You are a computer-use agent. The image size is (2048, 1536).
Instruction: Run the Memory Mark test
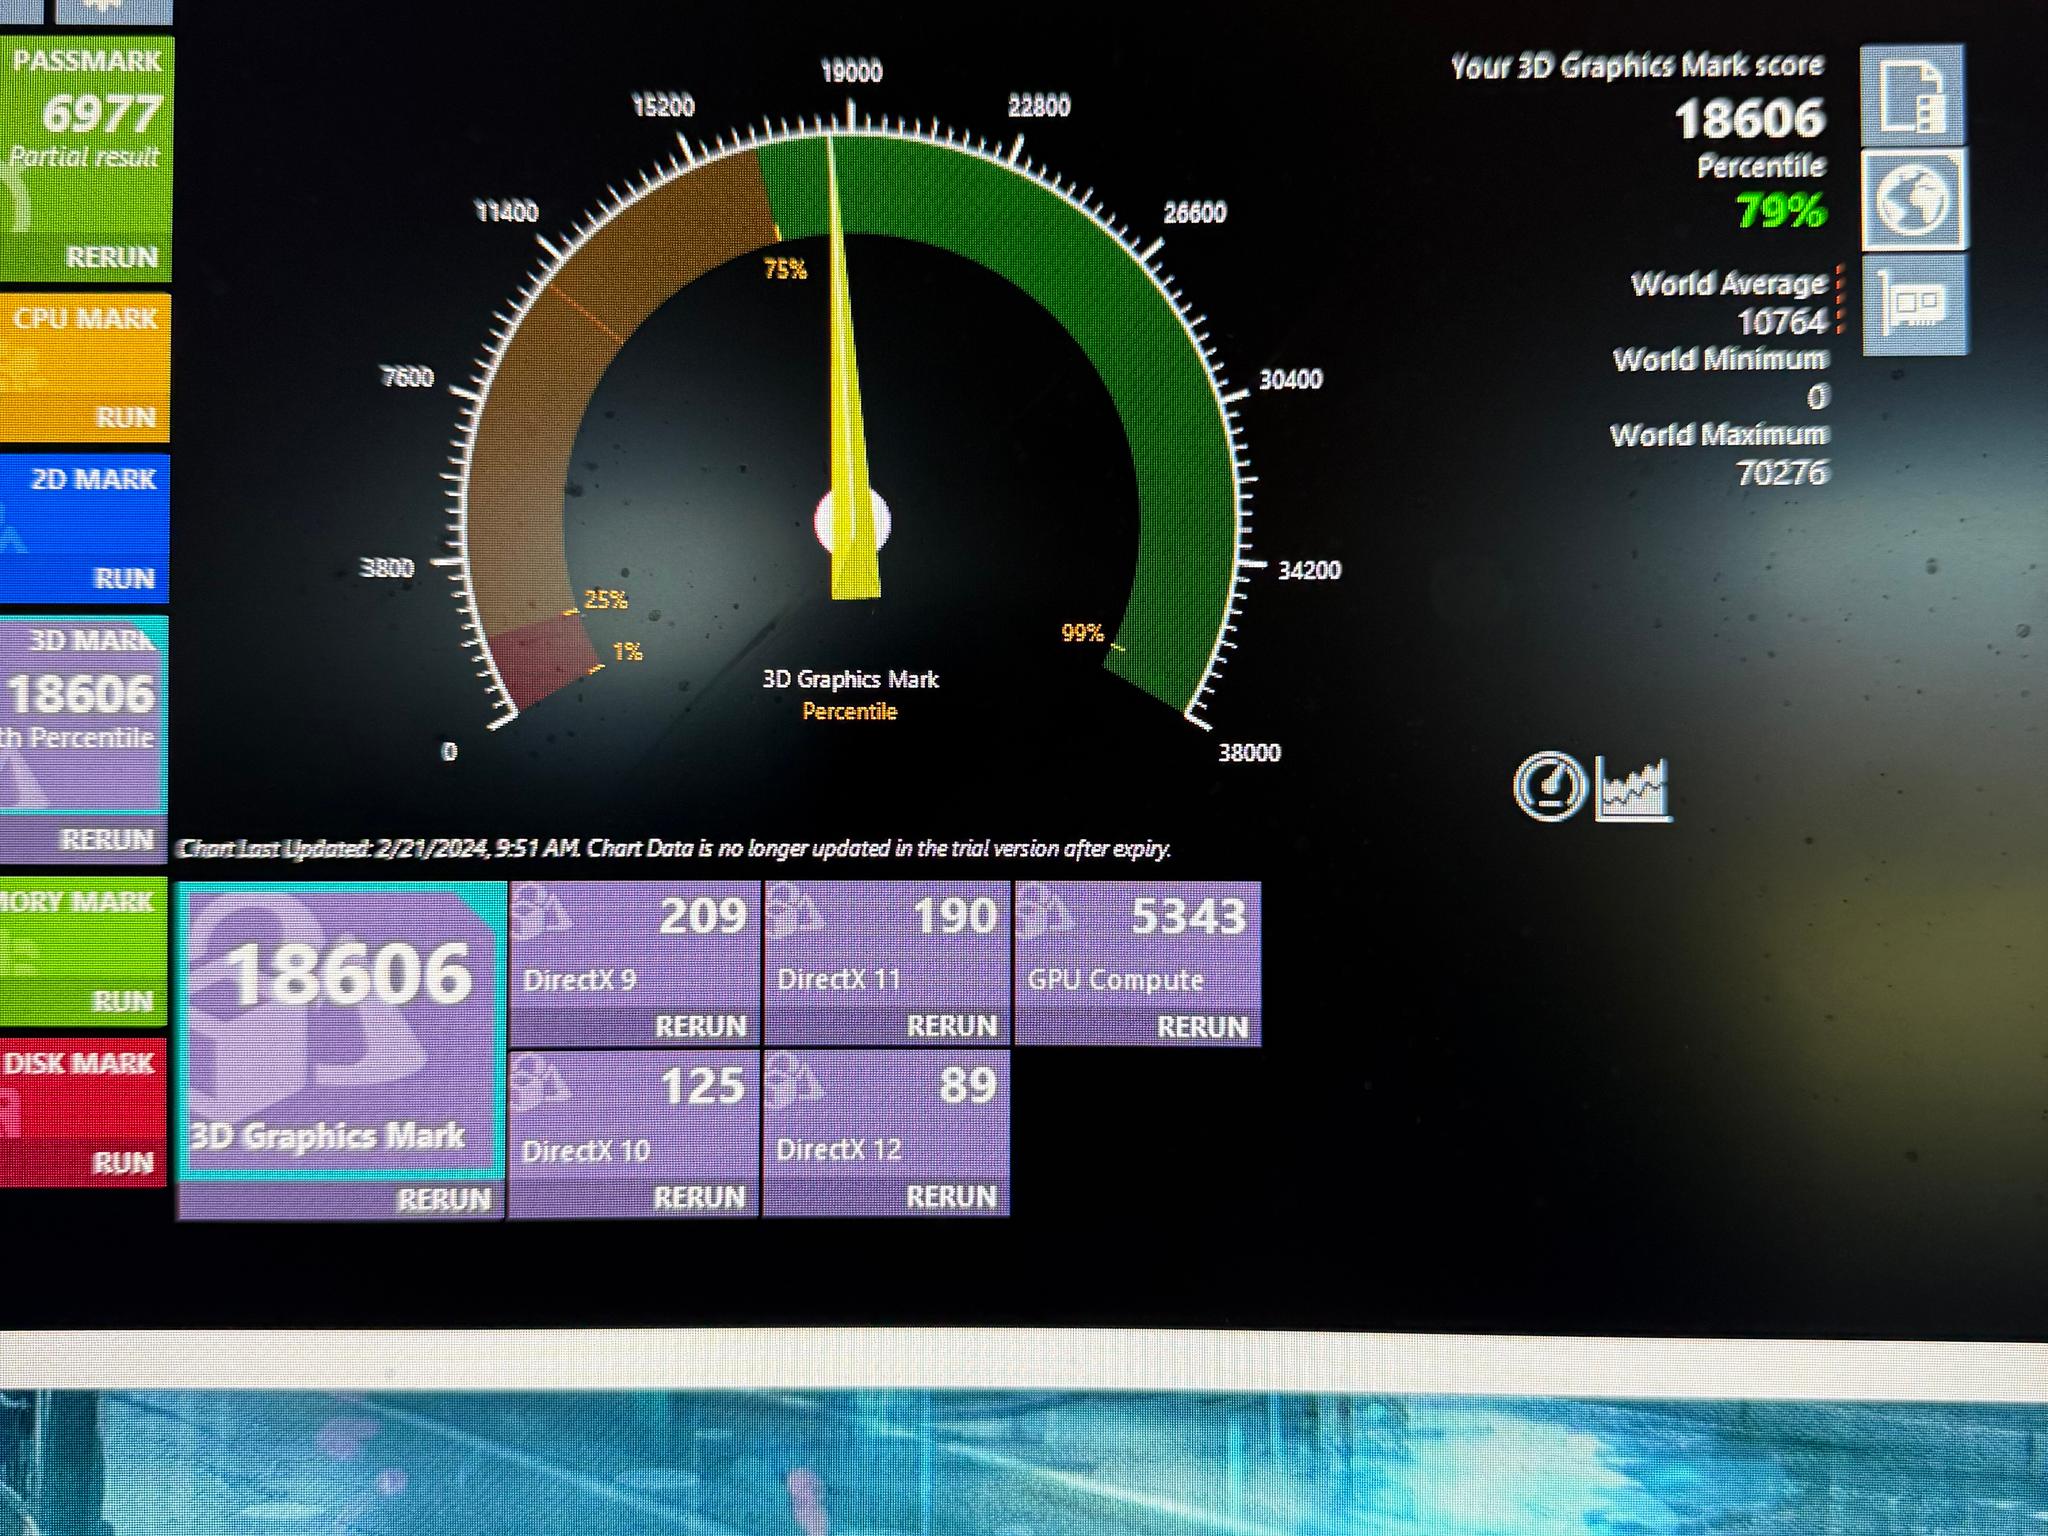click(x=122, y=1001)
